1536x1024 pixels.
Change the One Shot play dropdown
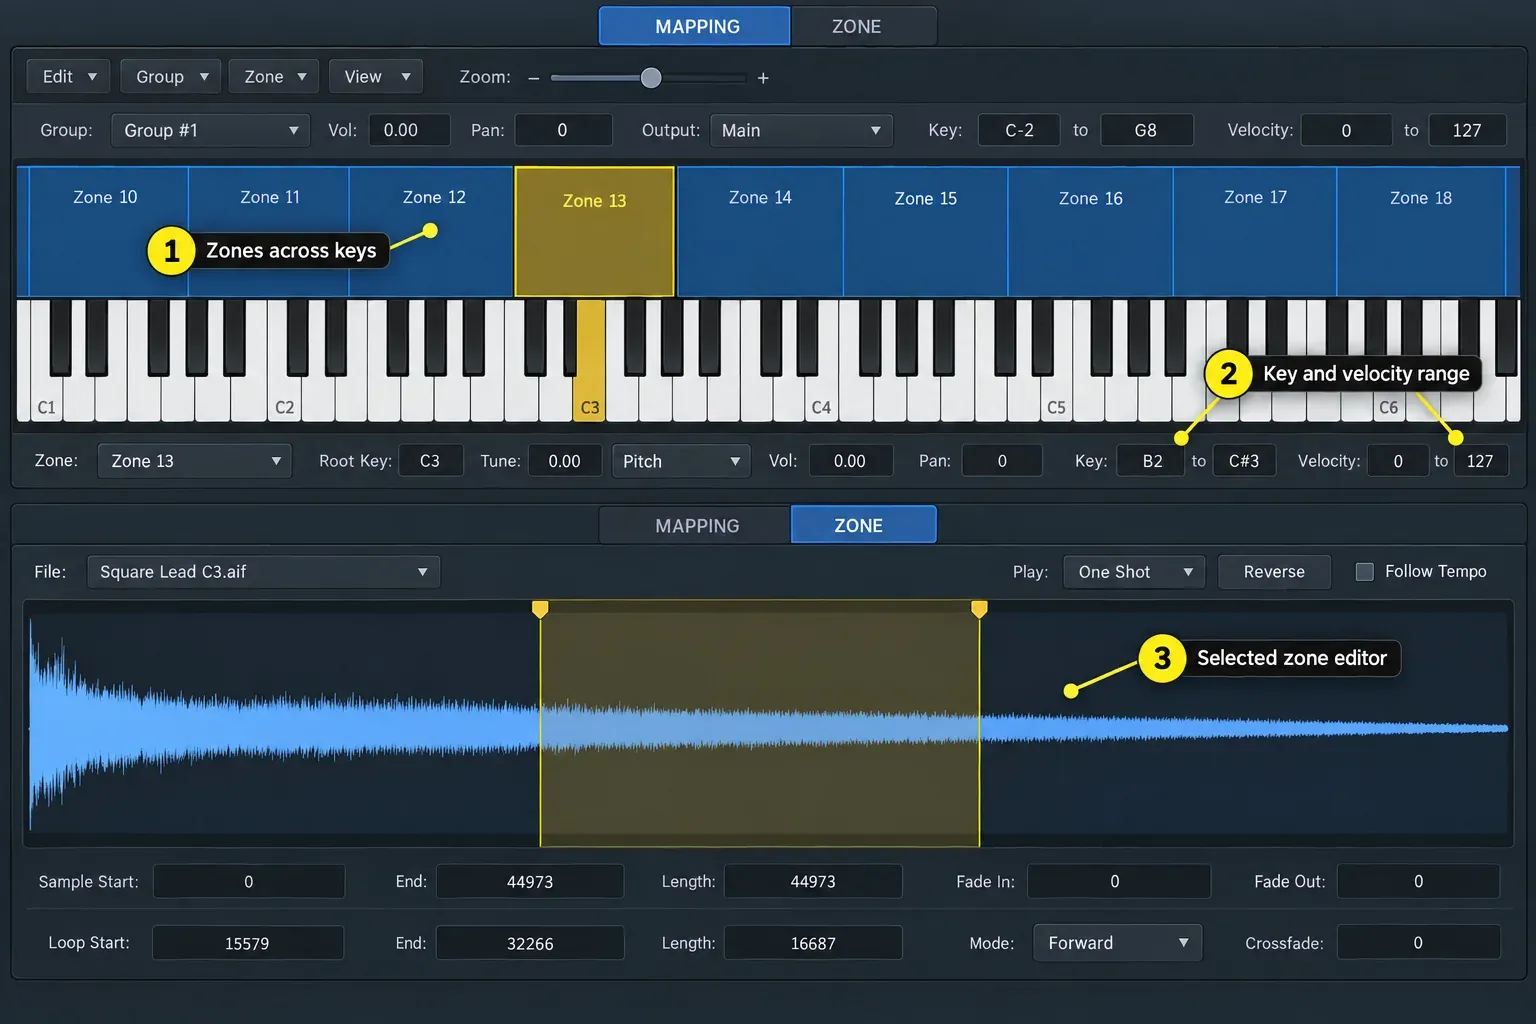[1134, 572]
